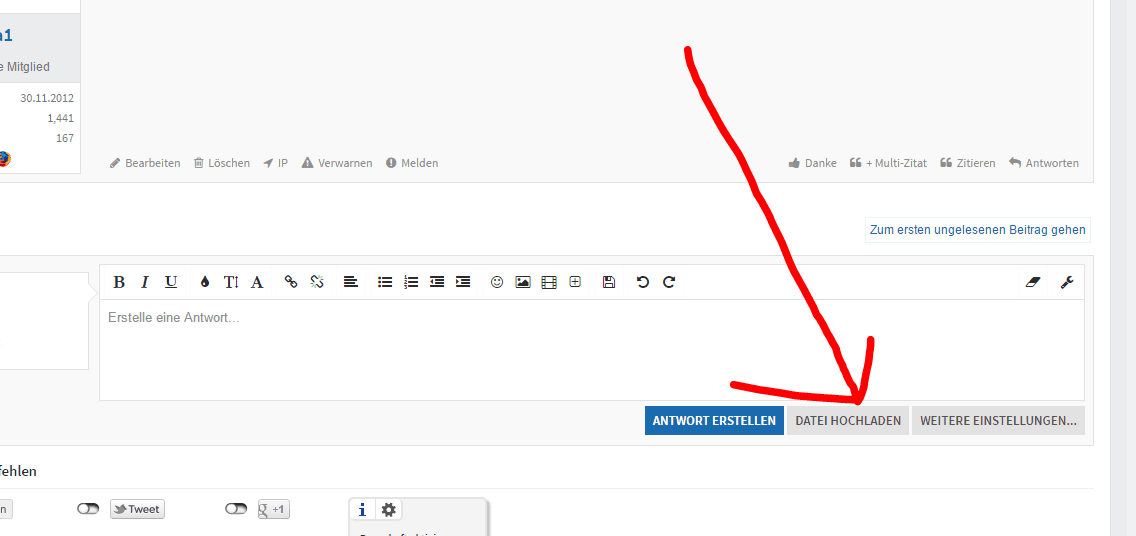Click Verwarnen to warn the user

[x=337, y=163]
